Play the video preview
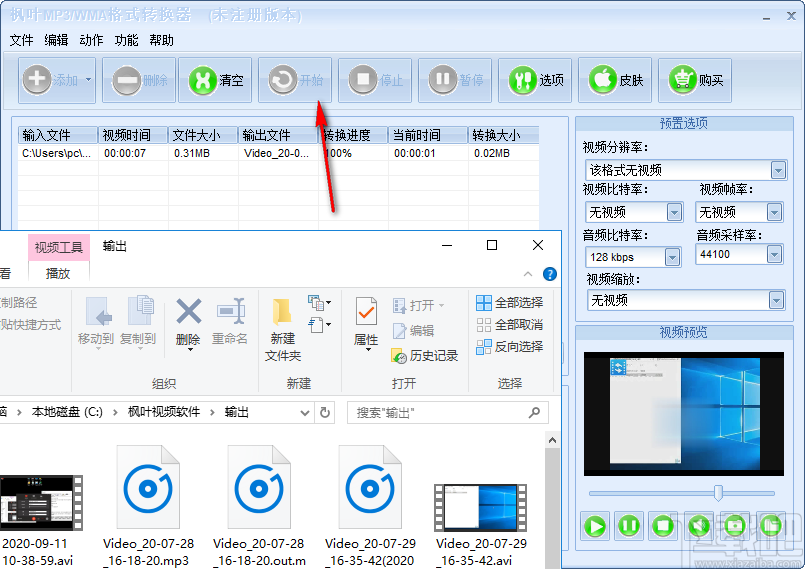The width and height of the screenshot is (805, 569). 596,526
